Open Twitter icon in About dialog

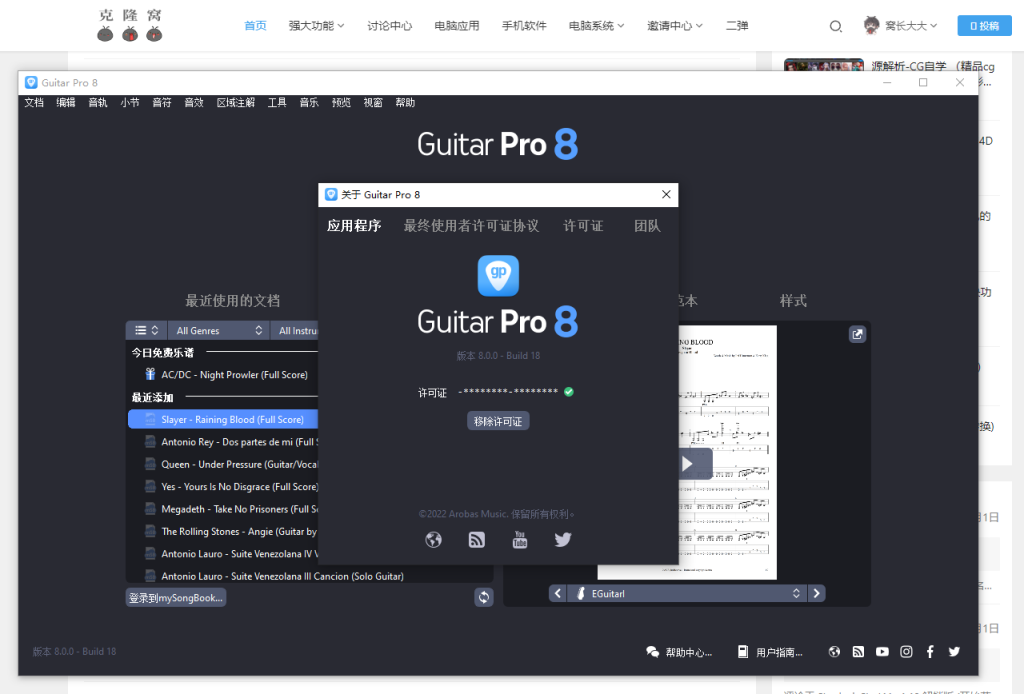tap(563, 539)
